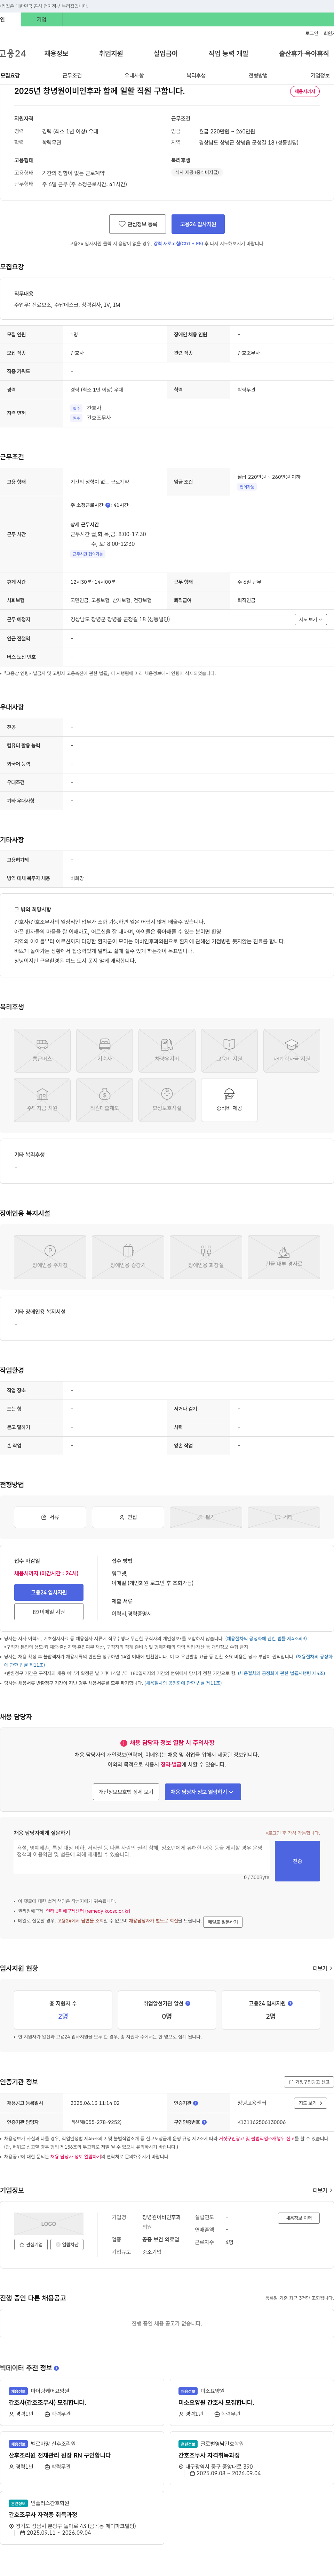Open 미소요양원 간호사 모집합니다 recommended posting
This screenshot has width=334, height=2576.
pyautogui.click(x=216, y=2402)
